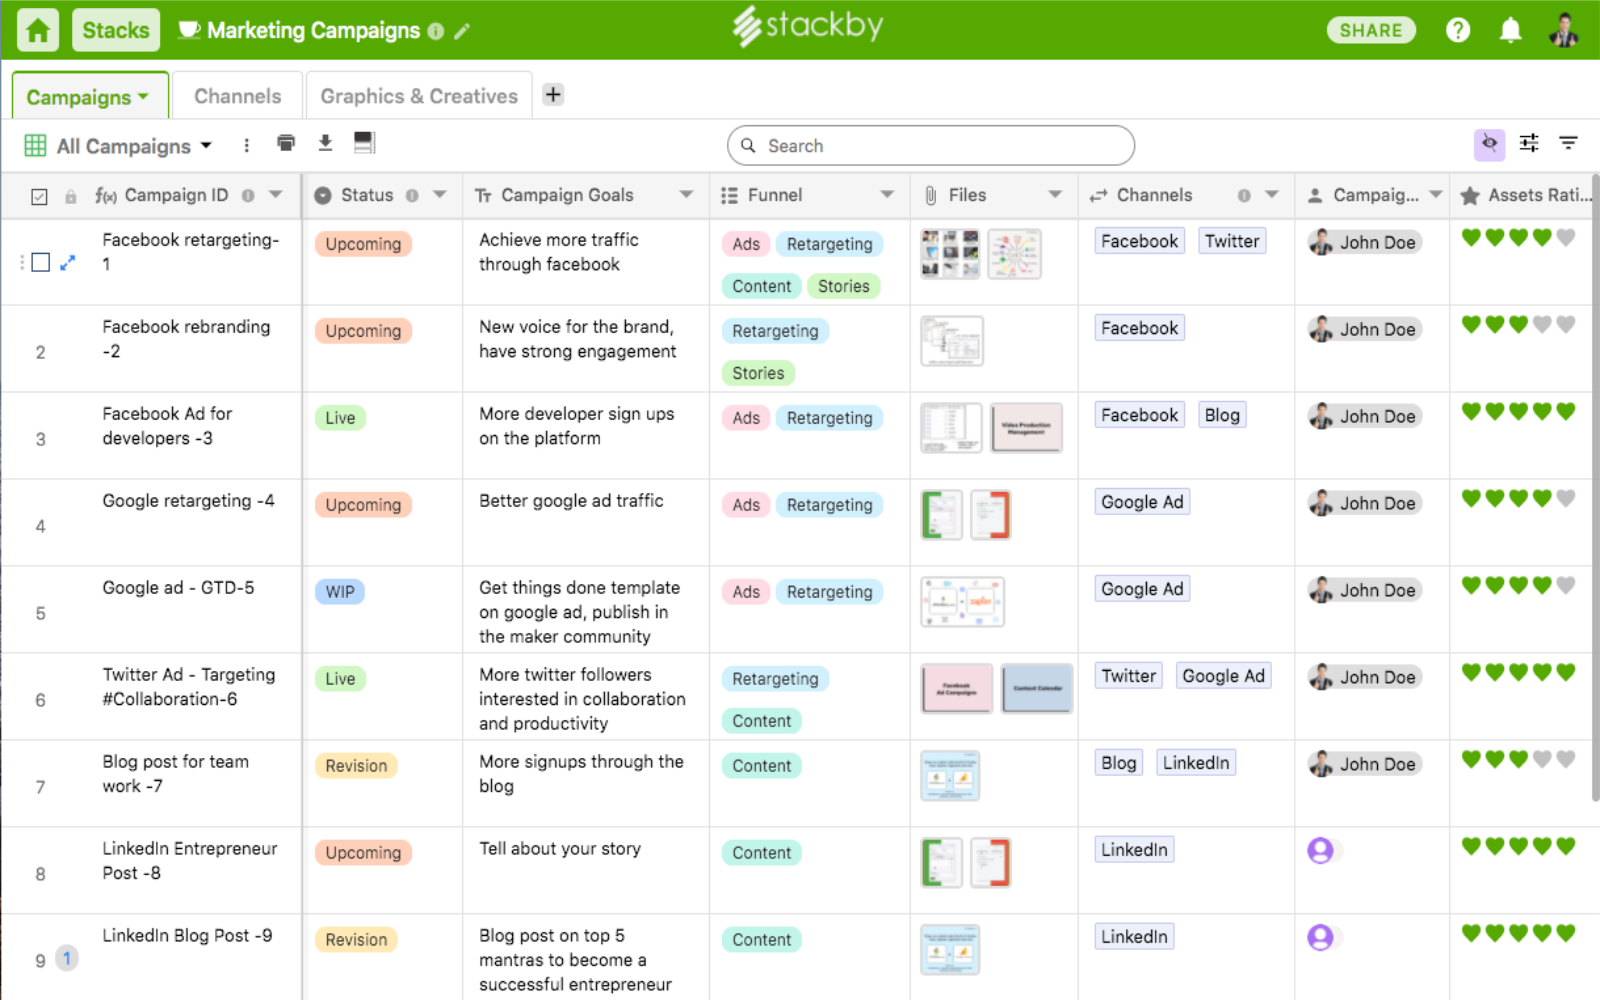Open the customize columns sliders icon

click(1529, 144)
